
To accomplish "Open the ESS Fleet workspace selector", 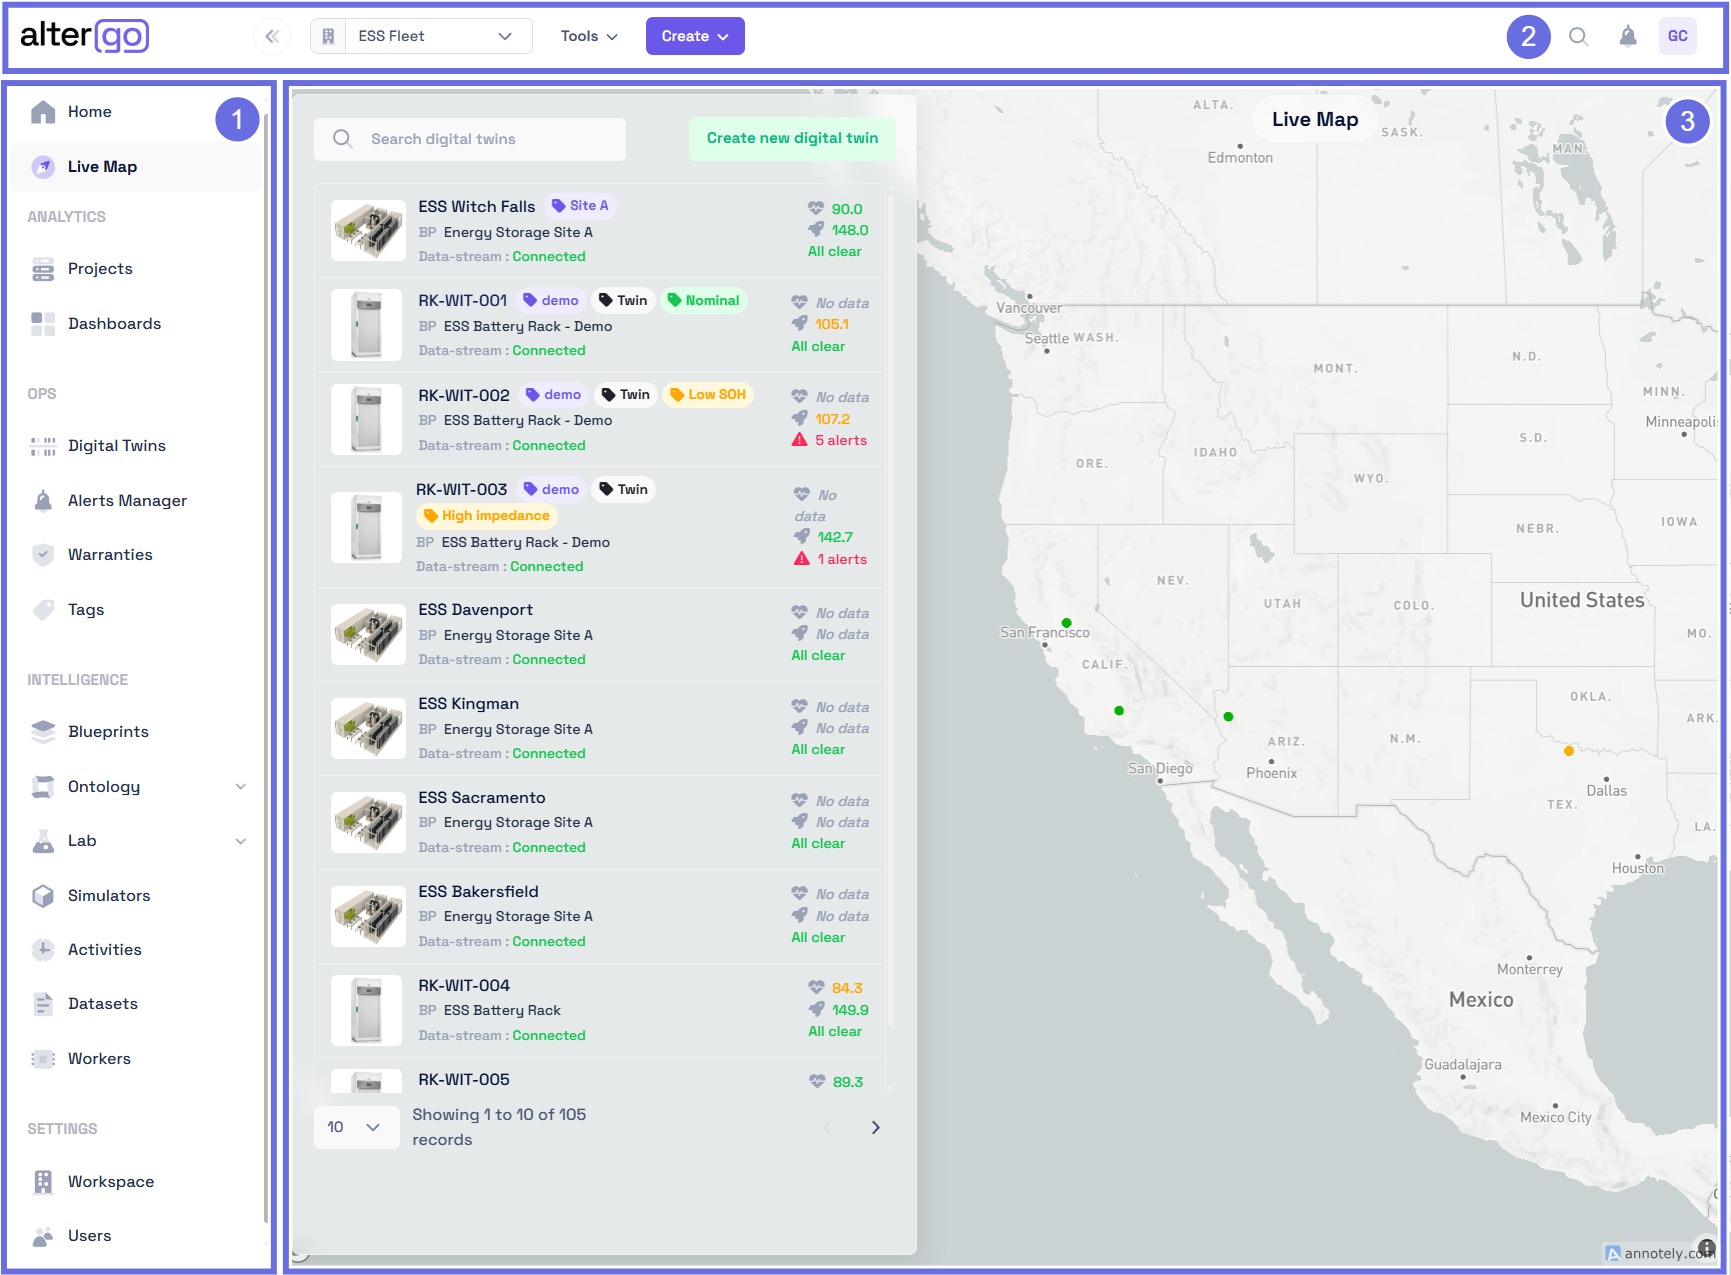I will [x=420, y=36].
